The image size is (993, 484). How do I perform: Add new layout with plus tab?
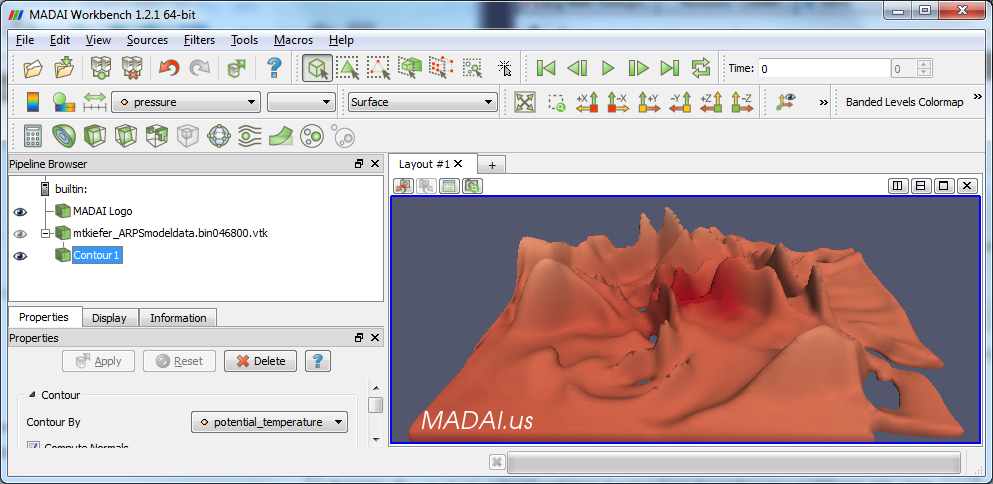[492, 165]
